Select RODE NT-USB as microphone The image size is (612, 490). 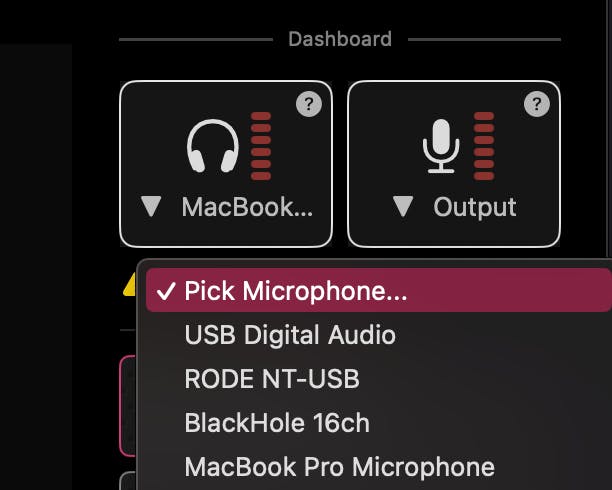(x=271, y=379)
